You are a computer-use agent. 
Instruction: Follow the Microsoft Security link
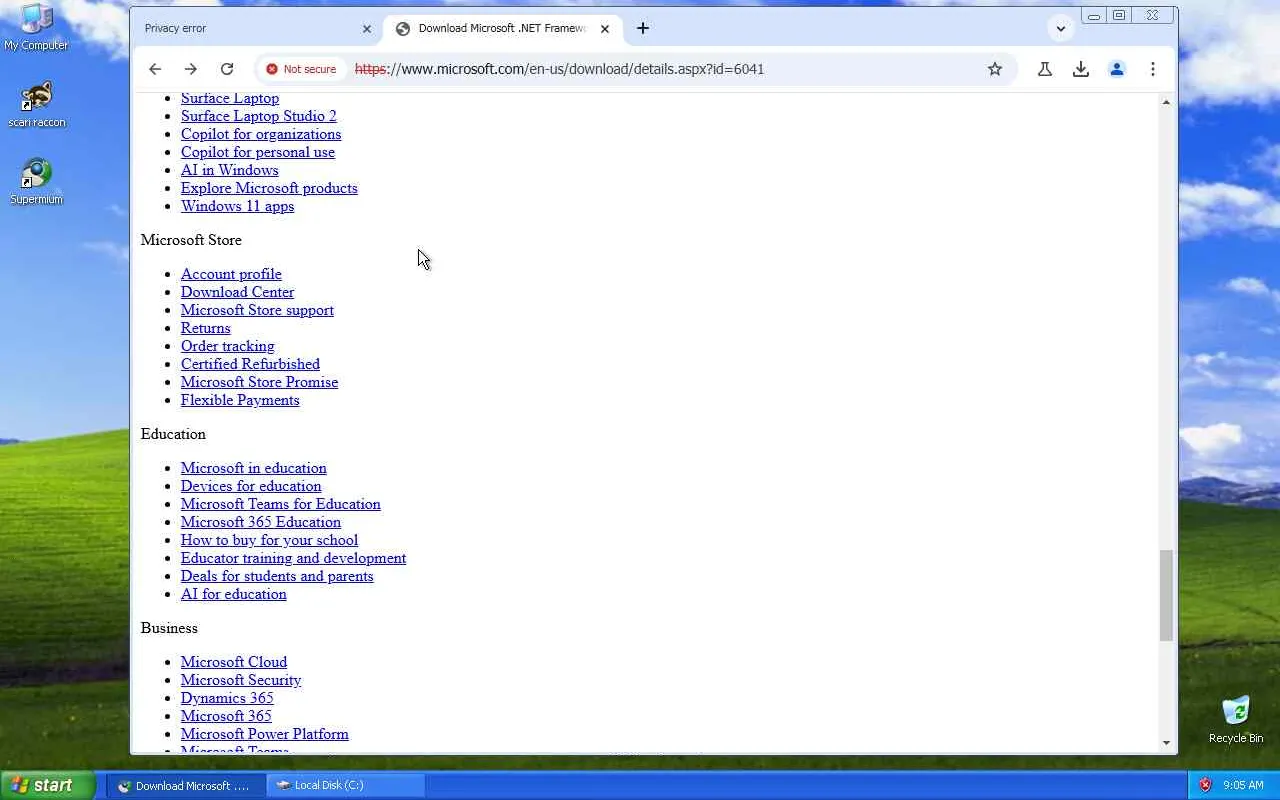[x=241, y=680]
